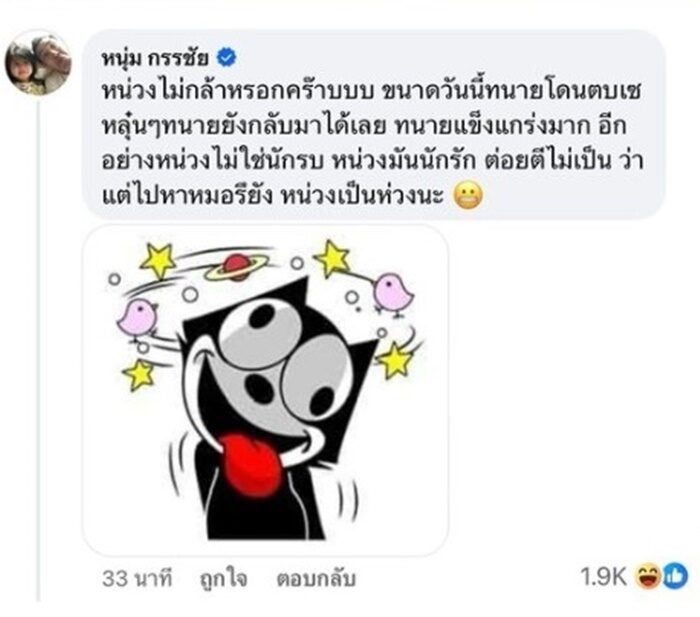Open the Felix the cat sticker
This screenshot has width=700, height=617.
265,390
